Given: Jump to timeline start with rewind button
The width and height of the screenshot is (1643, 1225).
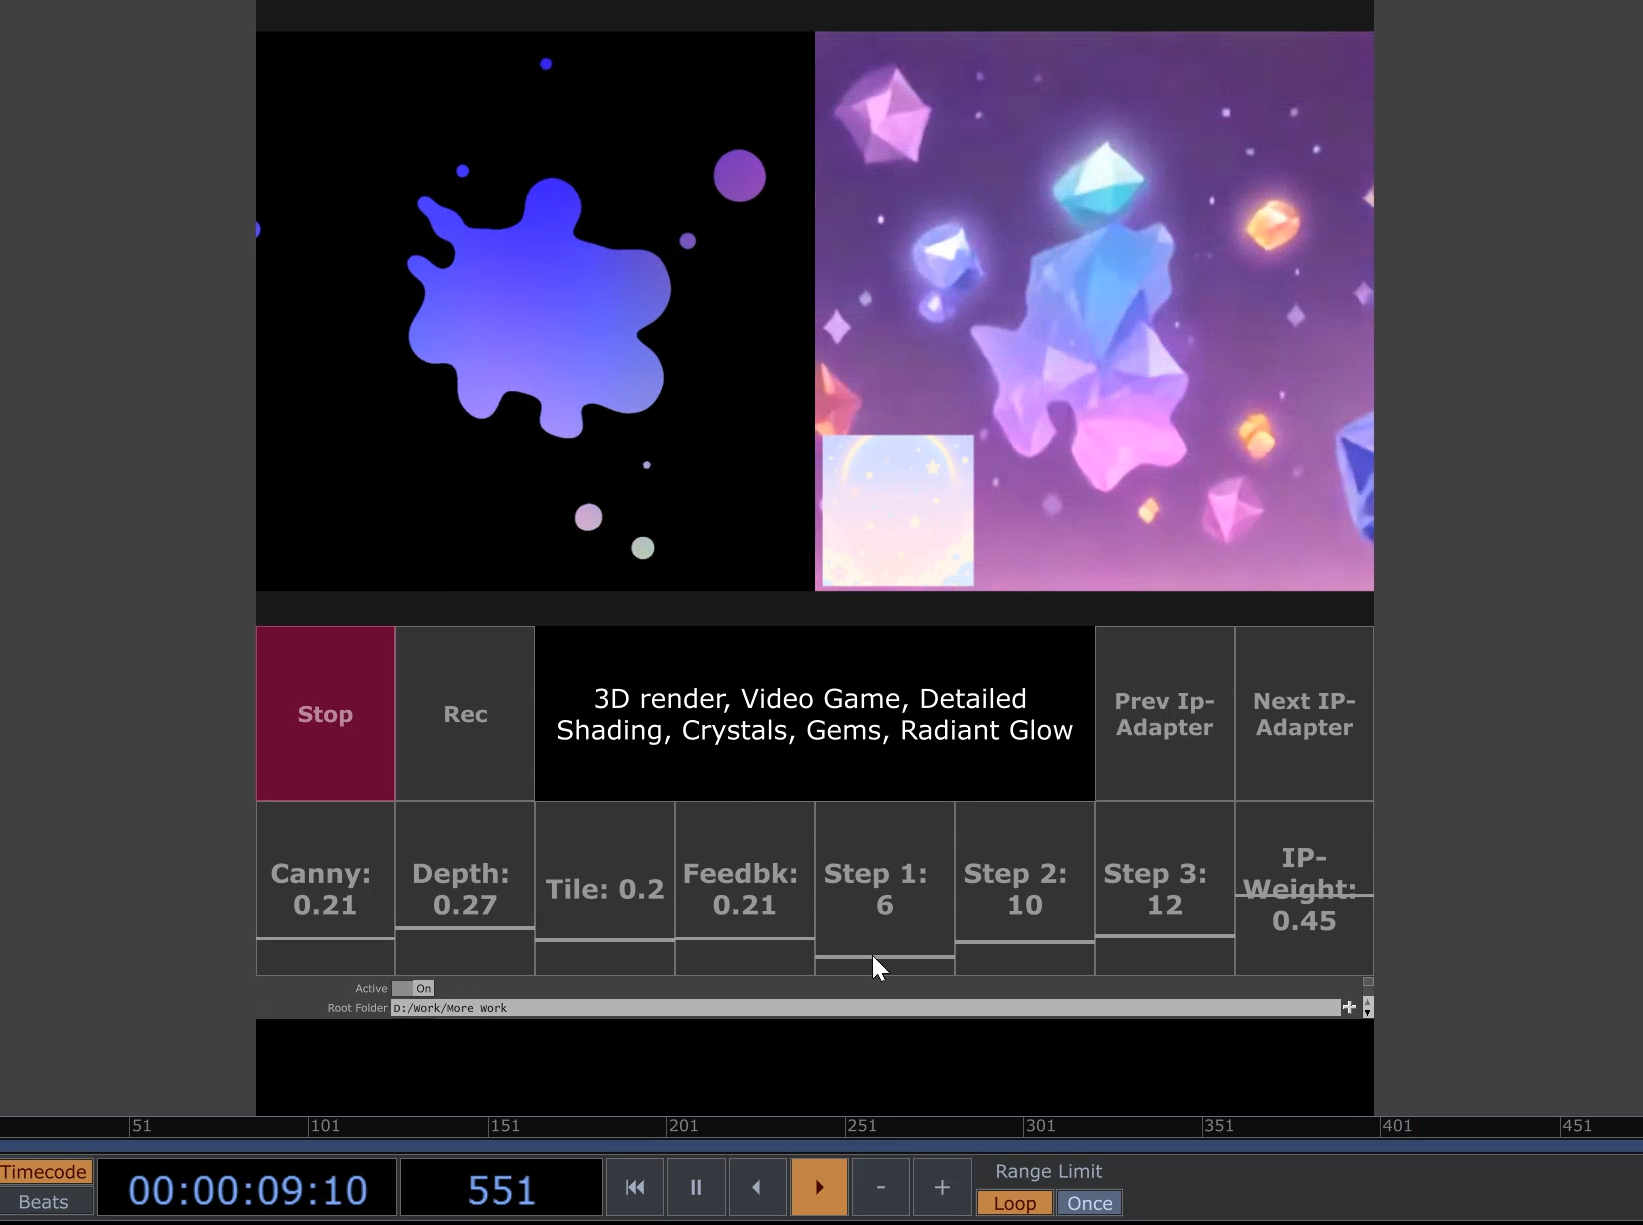Looking at the screenshot, I should (x=635, y=1187).
